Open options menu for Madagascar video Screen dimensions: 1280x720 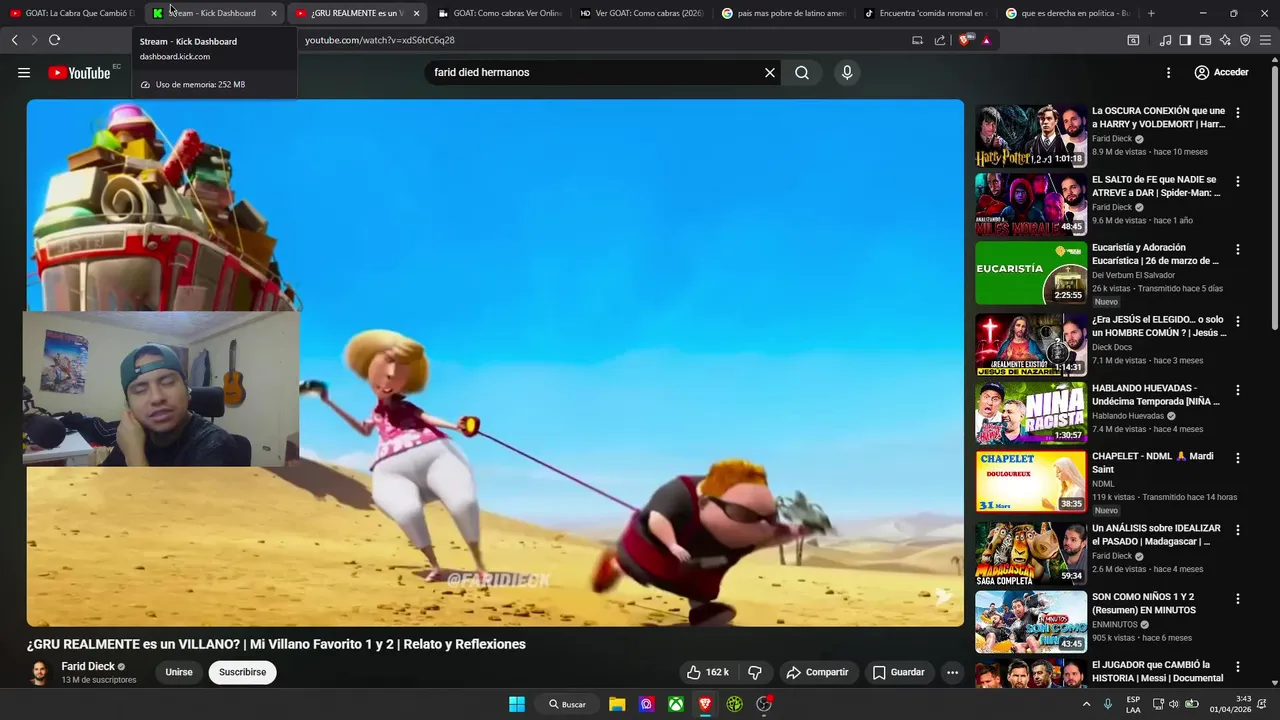(1238, 530)
